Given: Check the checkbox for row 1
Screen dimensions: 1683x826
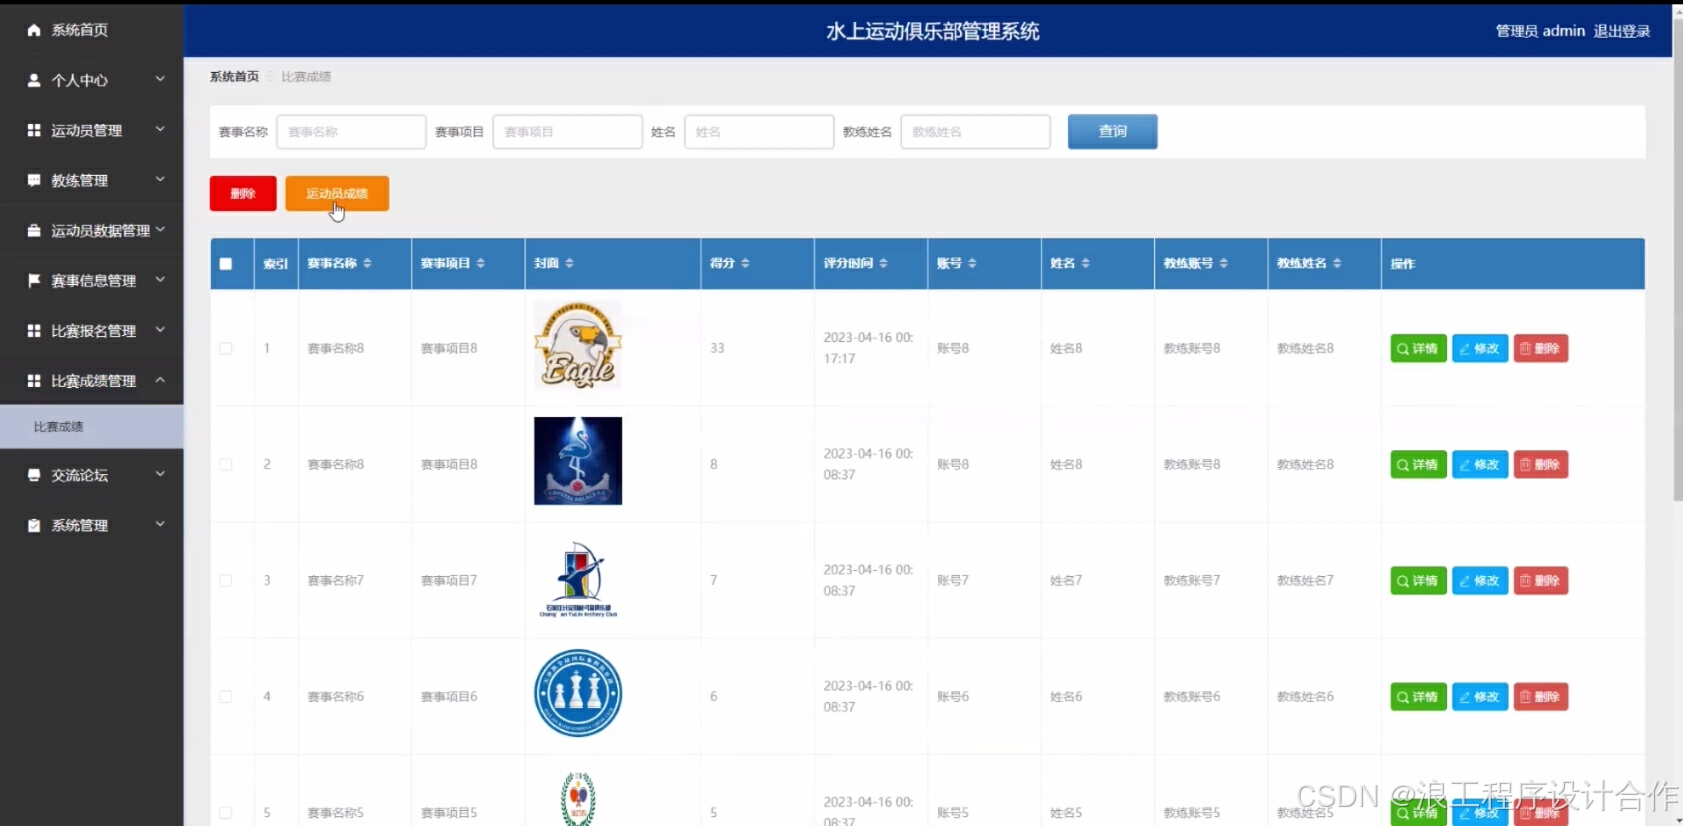Looking at the screenshot, I should [226, 348].
